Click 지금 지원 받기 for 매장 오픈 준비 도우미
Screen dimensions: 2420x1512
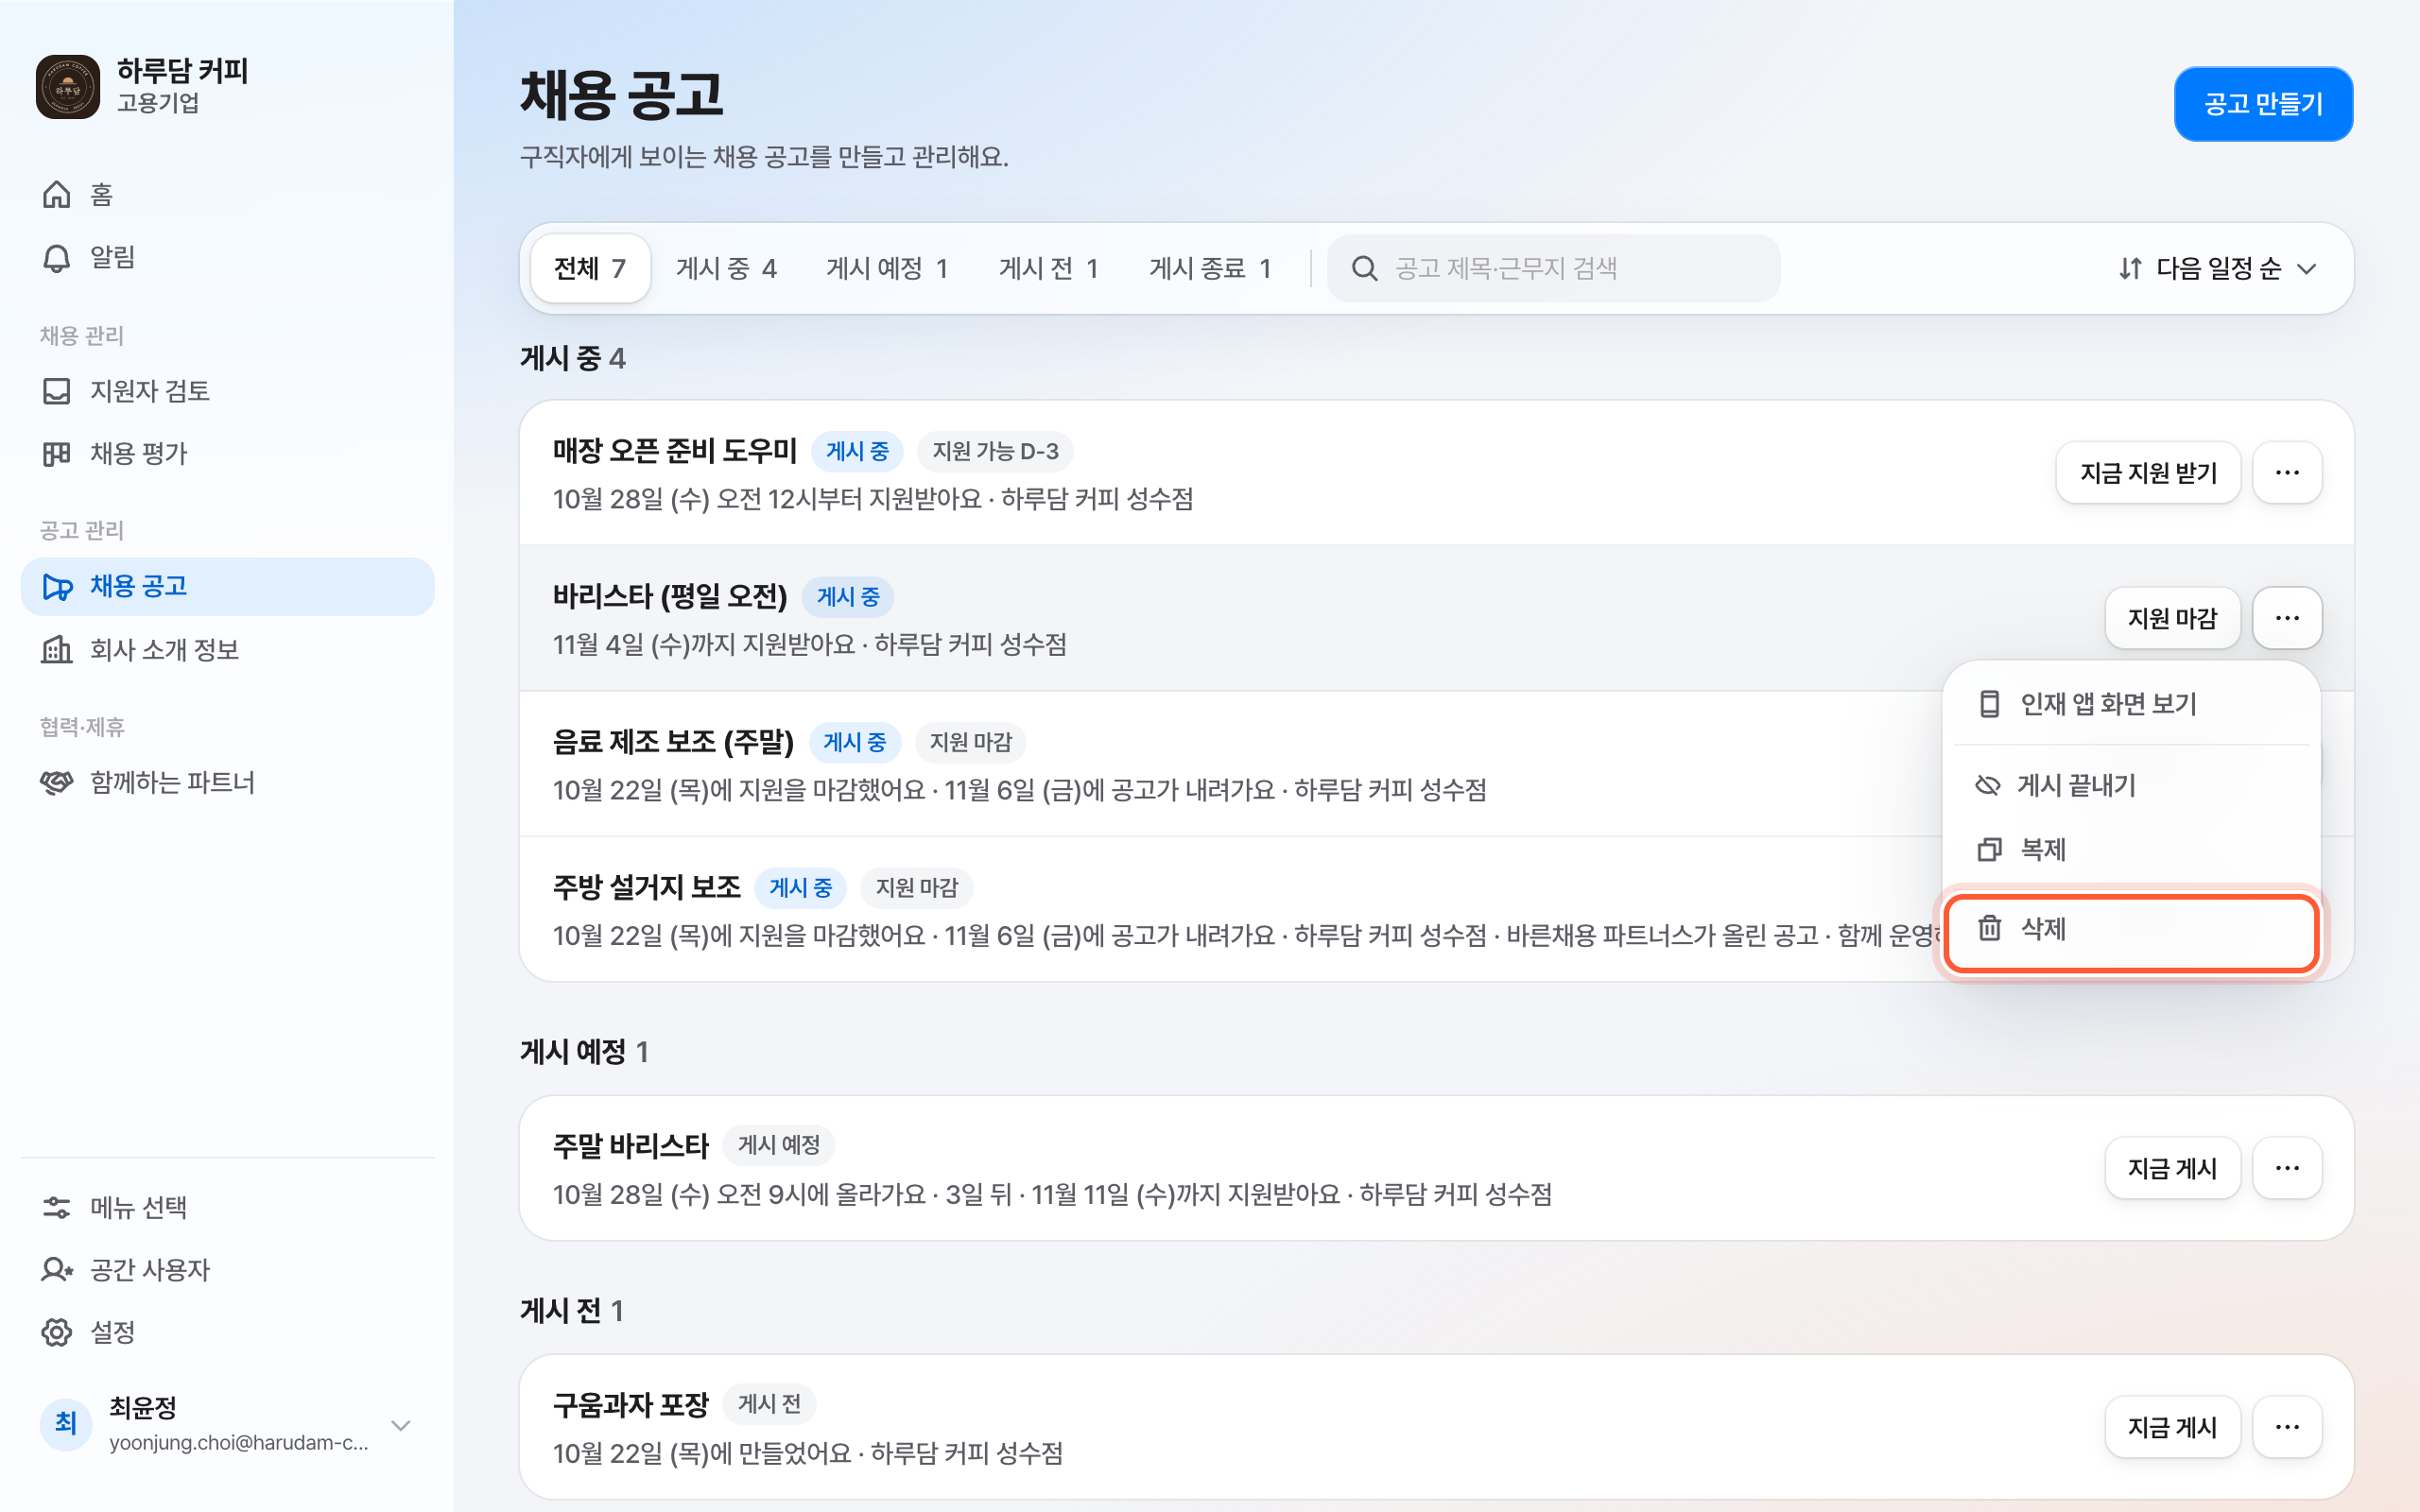pyautogui.click(x=2148, y=473)
